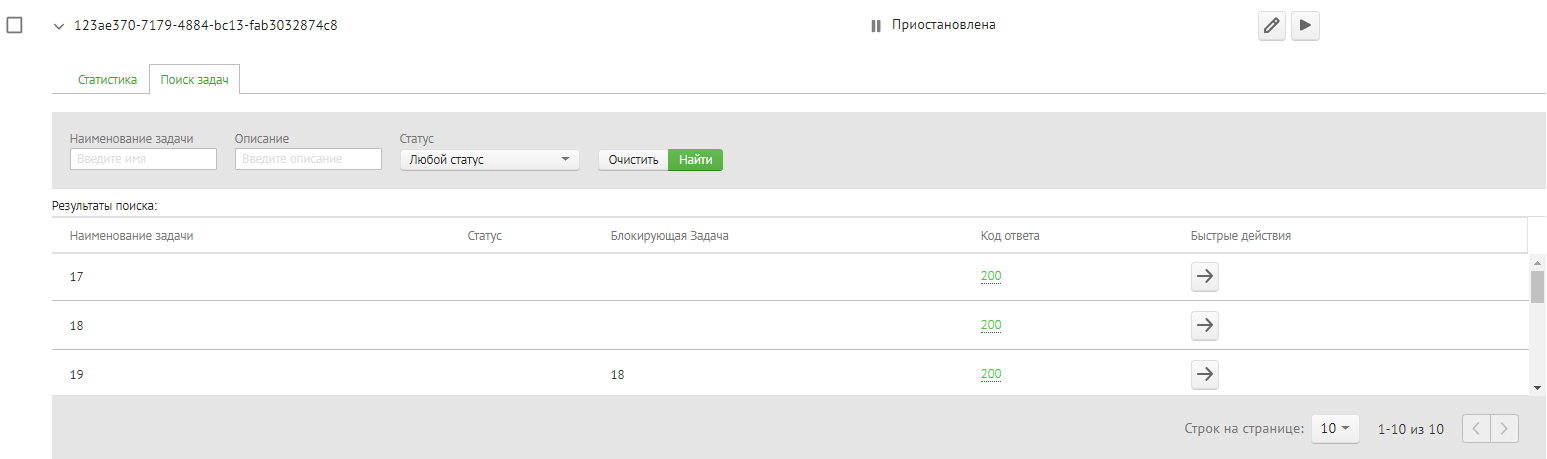This screenshot has width=1547, height=459.
Task: Switch to the Статистика tab
Action: click(x=107, y=80)
